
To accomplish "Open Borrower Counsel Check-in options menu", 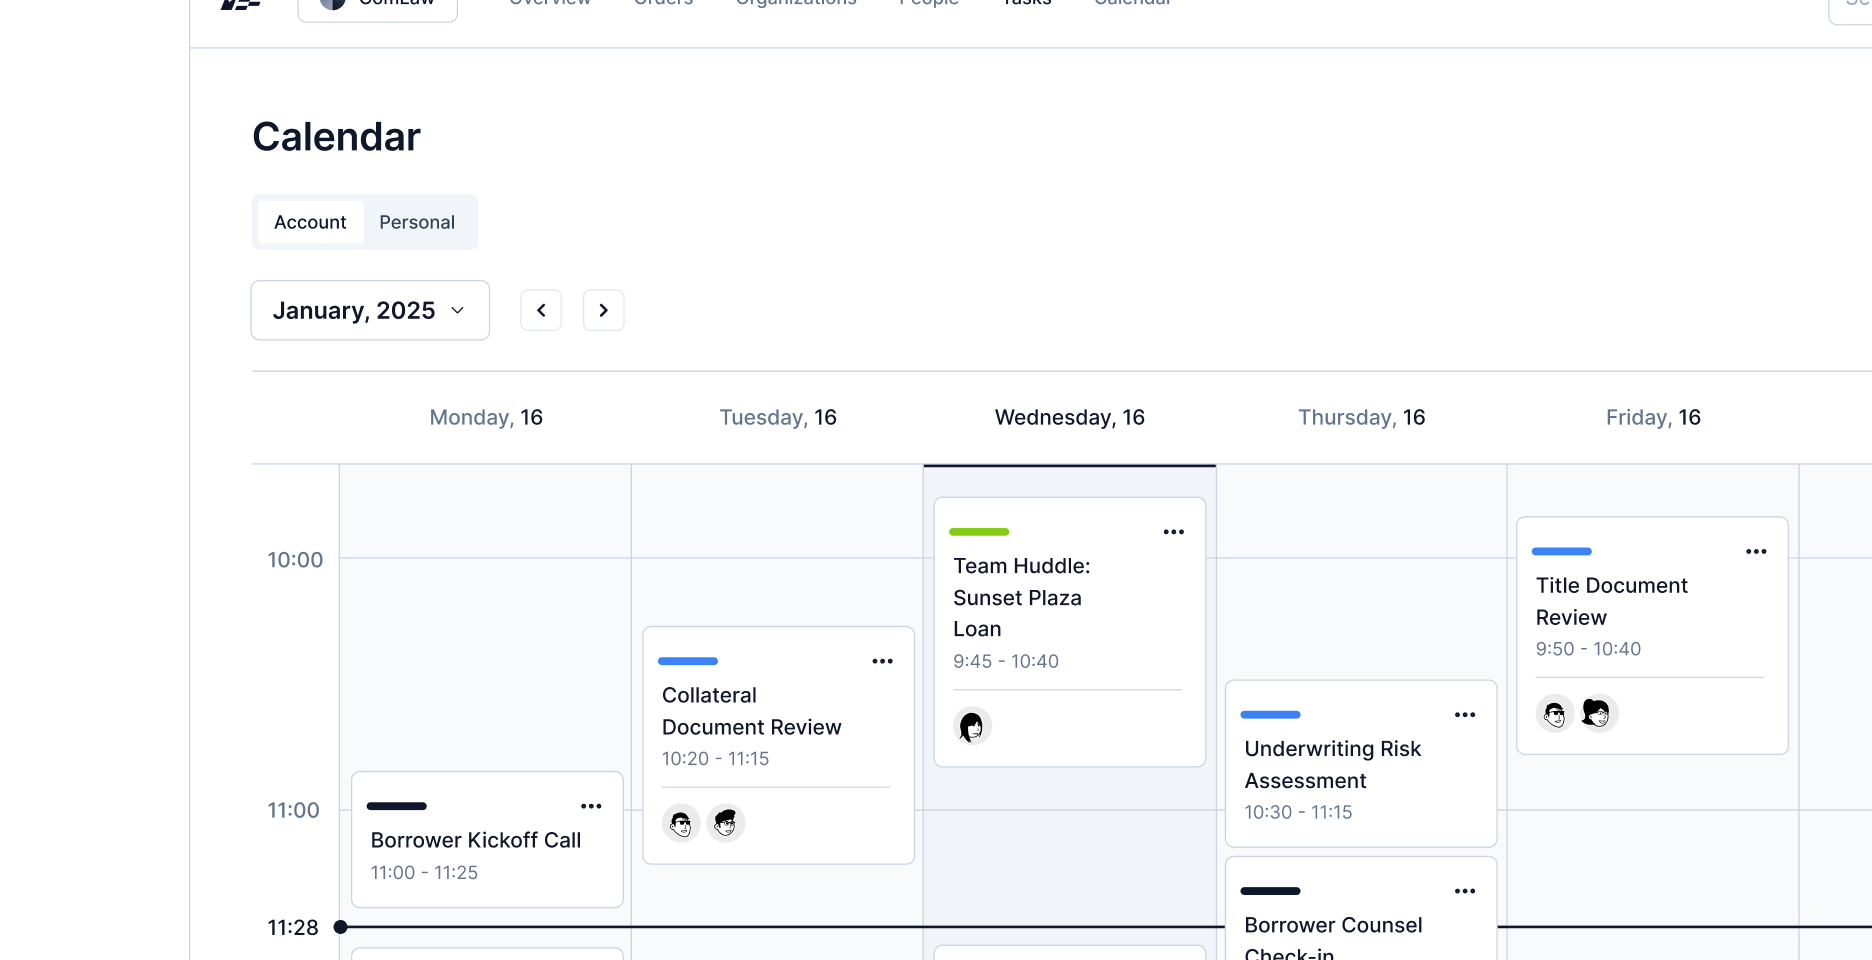I will pos(1464,891).
